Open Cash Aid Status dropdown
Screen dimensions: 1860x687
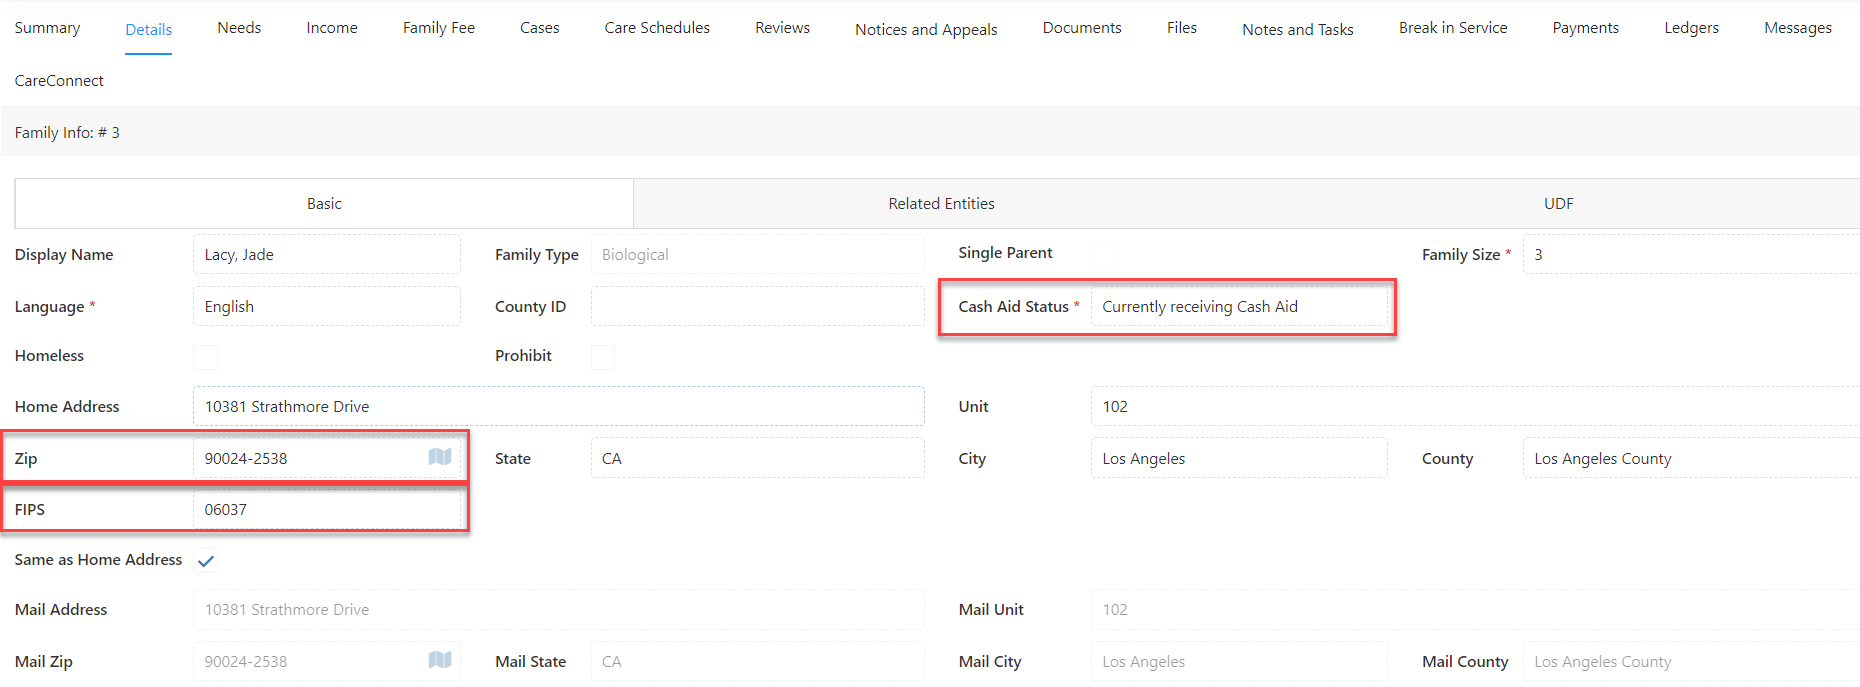coord(1239,306)
